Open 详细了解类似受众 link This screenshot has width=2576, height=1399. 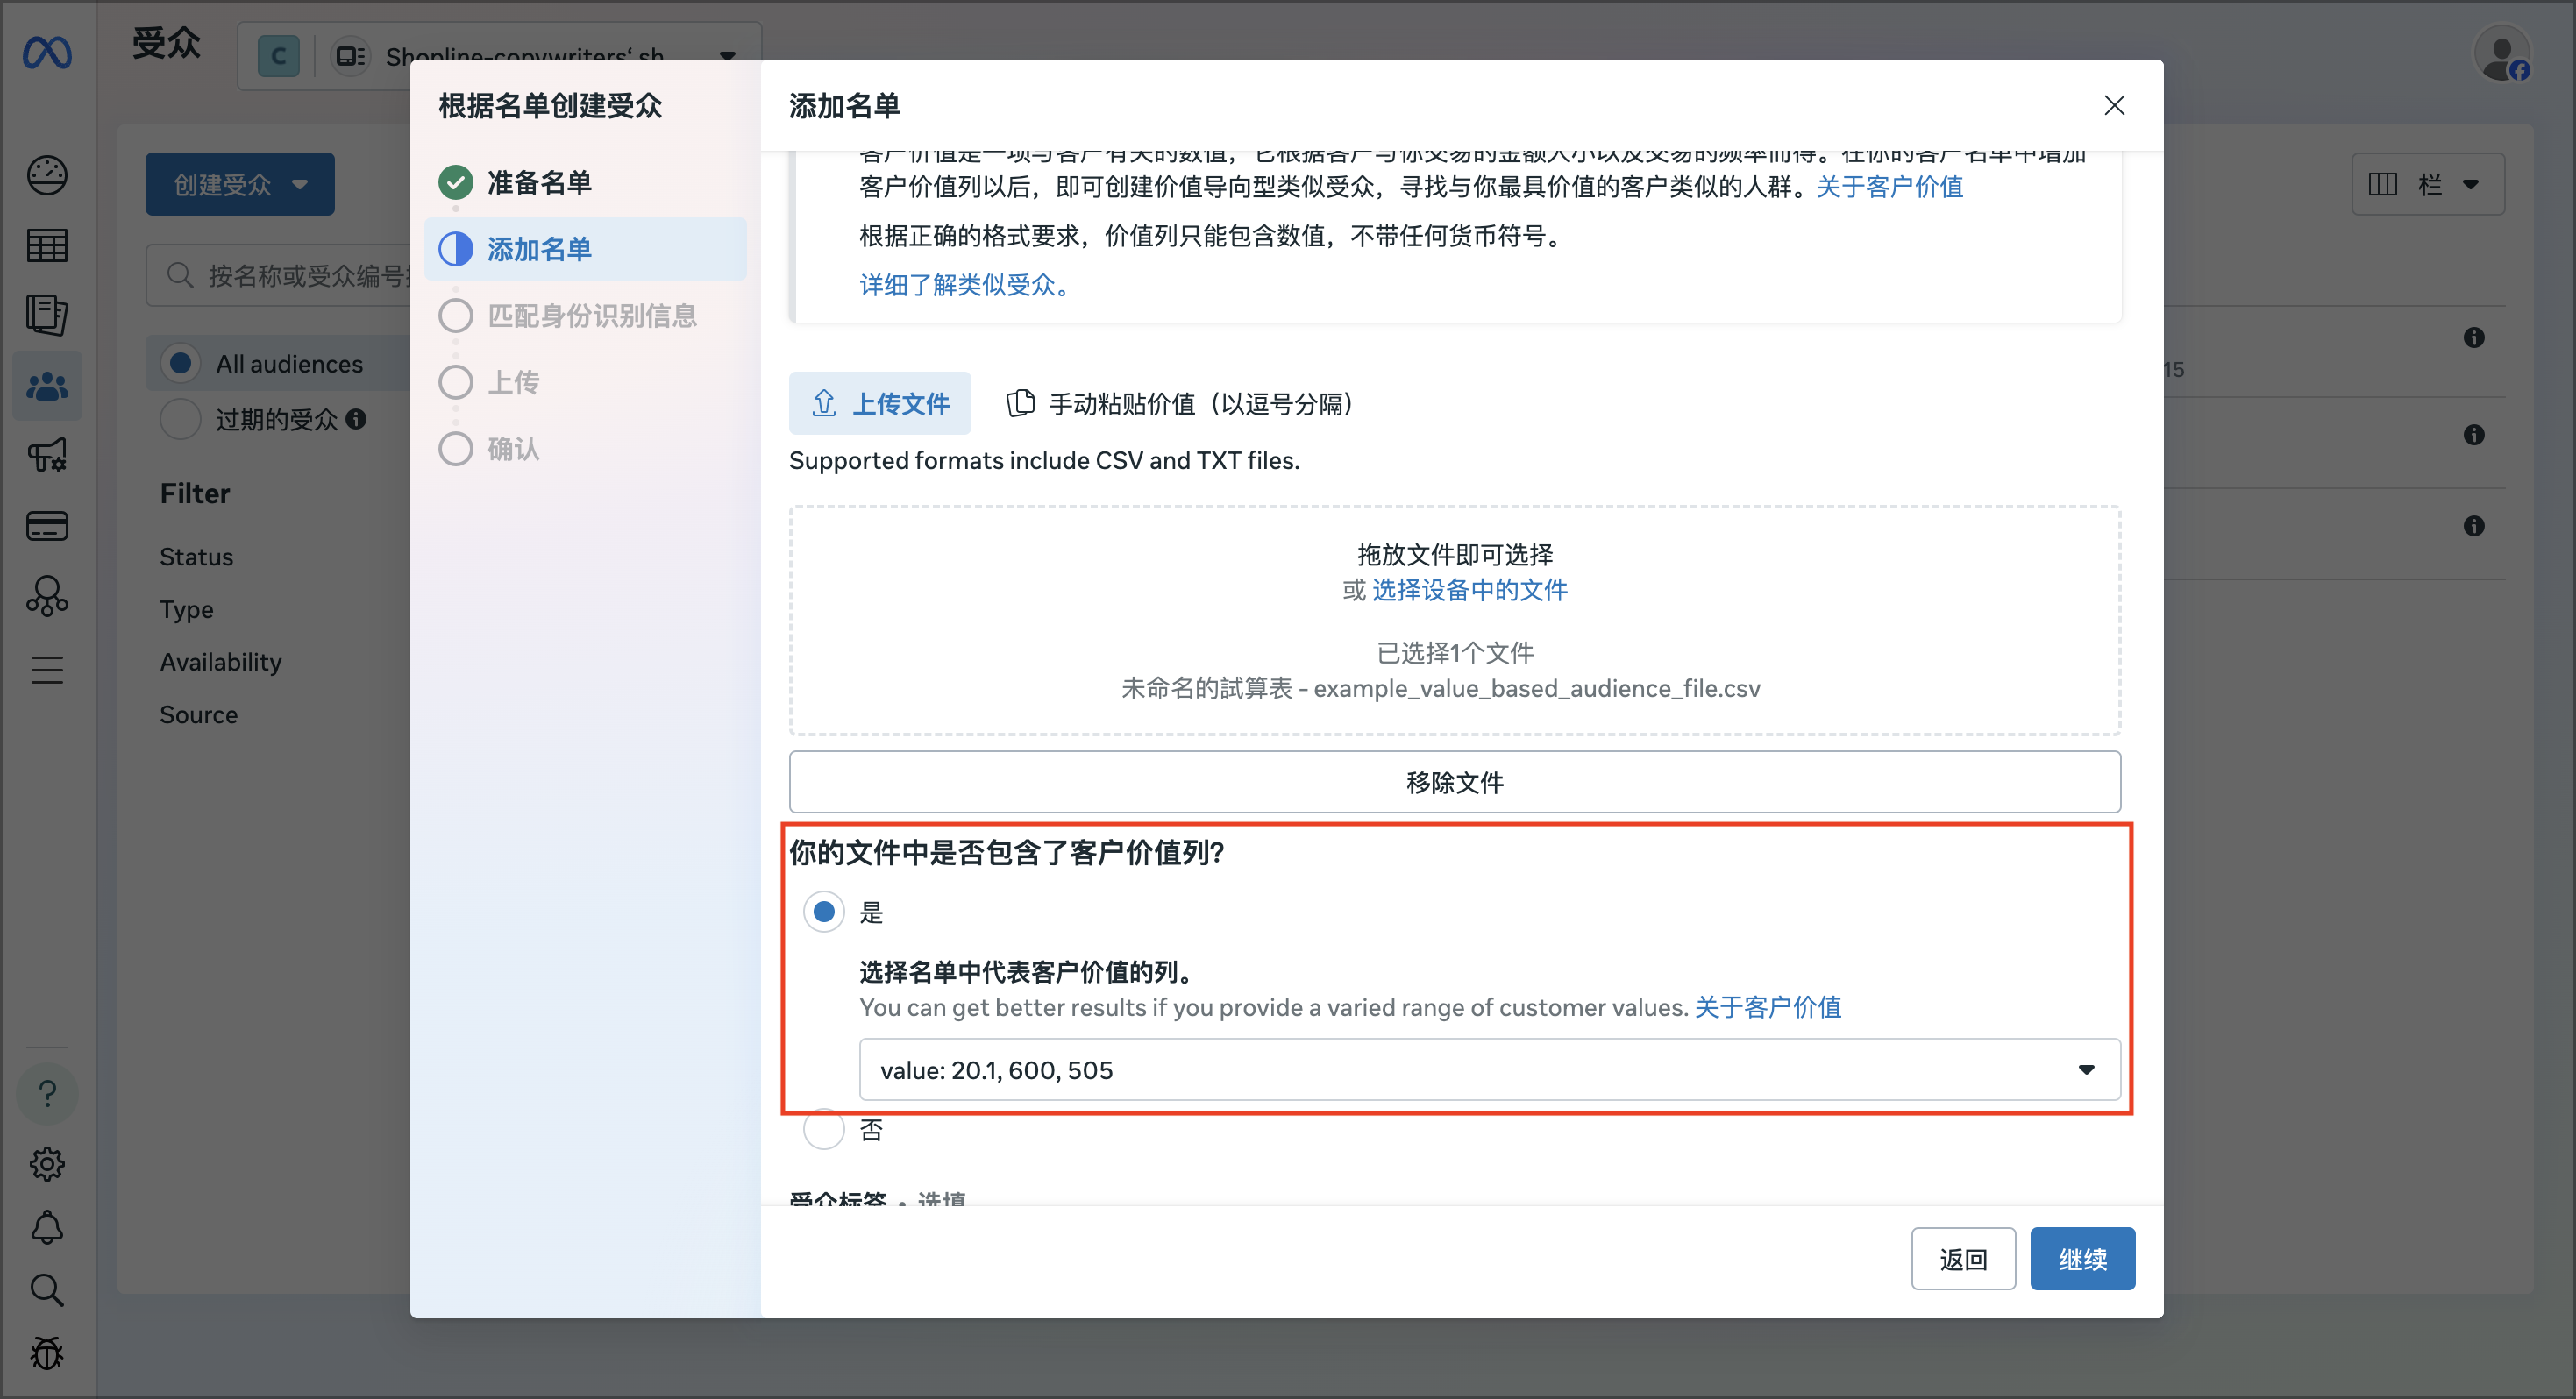tap(967, 285)
